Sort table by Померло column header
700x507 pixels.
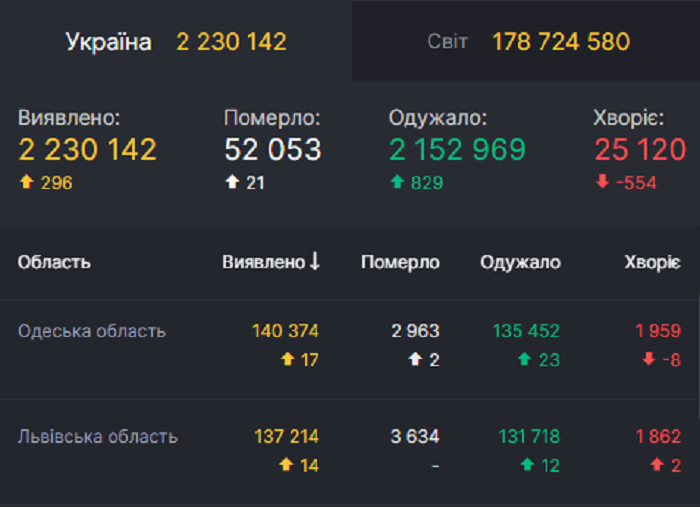click(x=400, y=262)
